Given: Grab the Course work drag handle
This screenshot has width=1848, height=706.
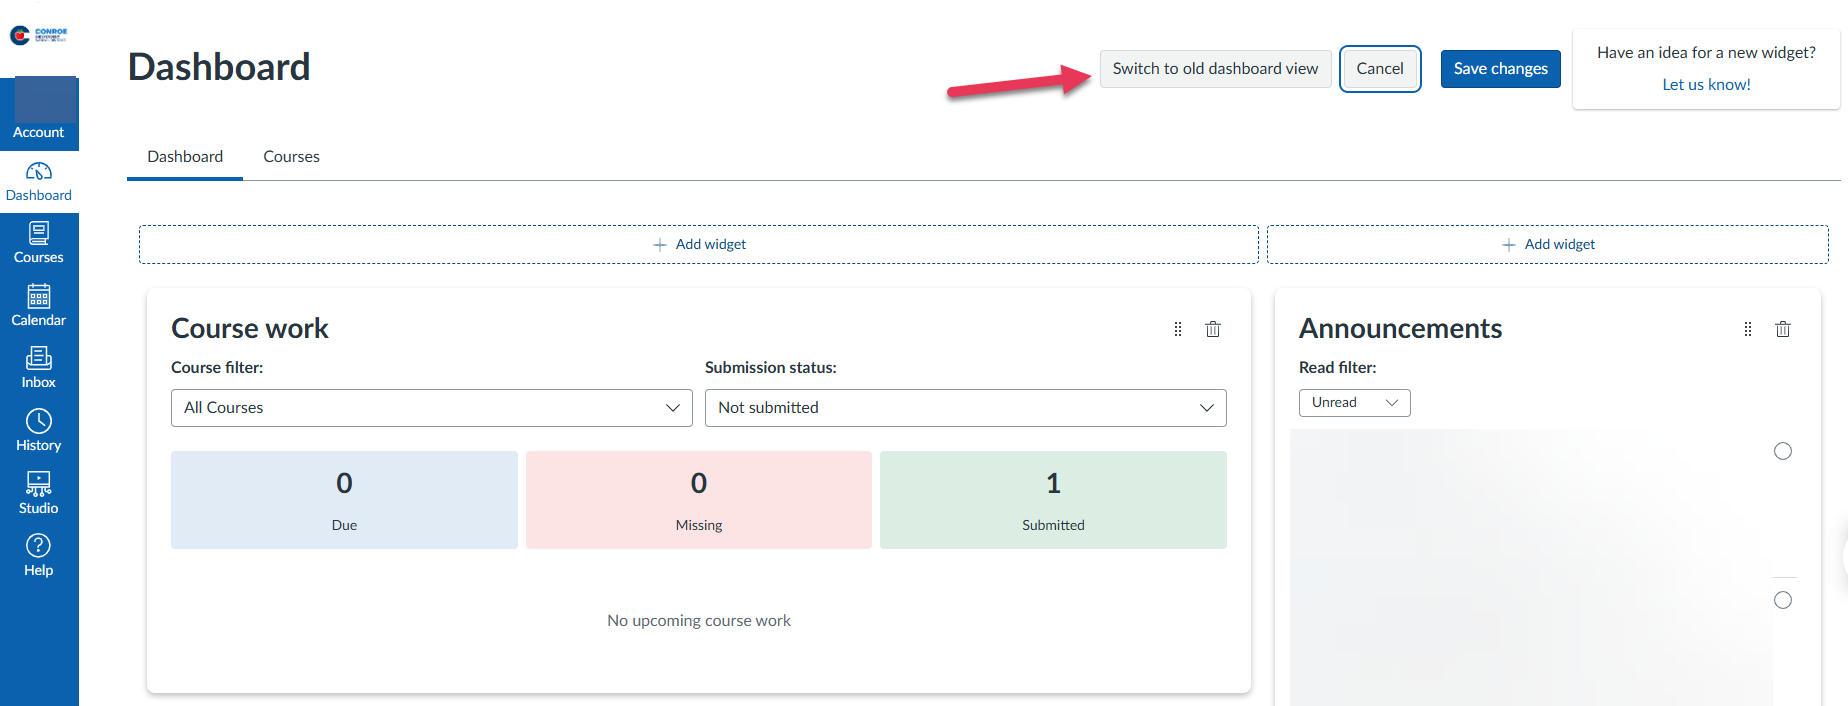Looking at the screenshot, I should (x=1177, y=329).
